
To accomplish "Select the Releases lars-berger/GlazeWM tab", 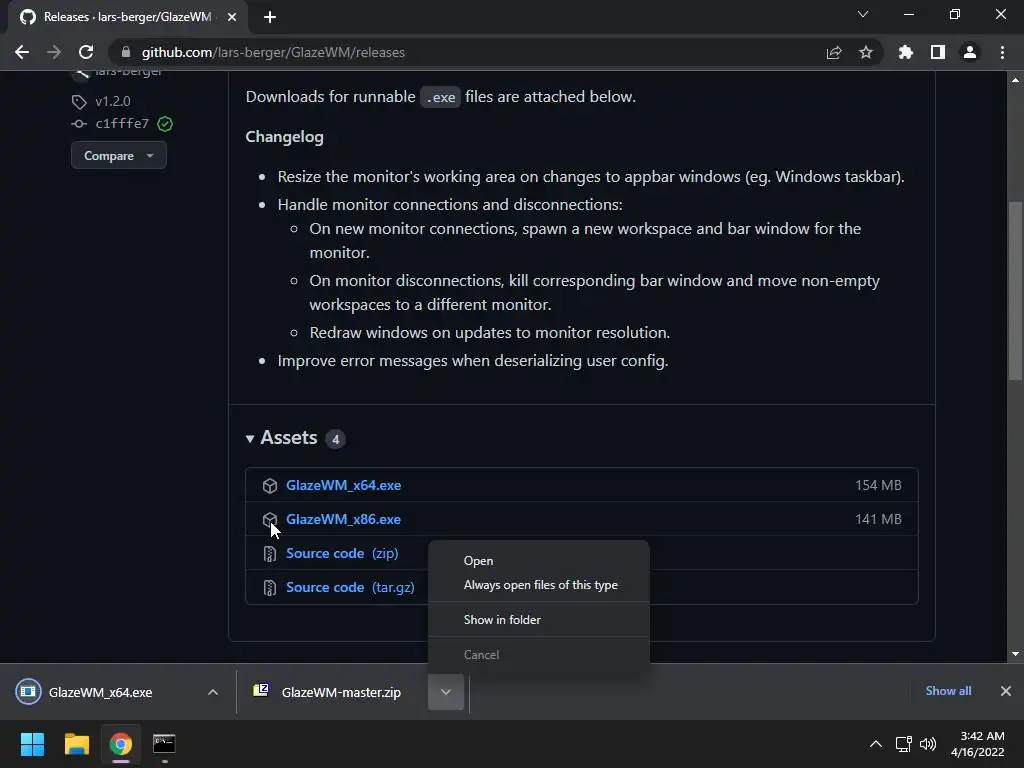I will (x=127, y=17).
